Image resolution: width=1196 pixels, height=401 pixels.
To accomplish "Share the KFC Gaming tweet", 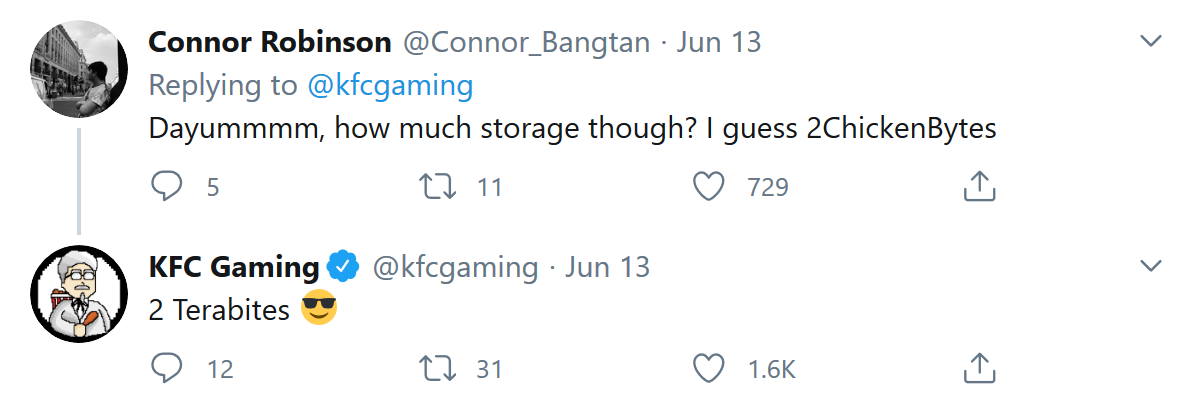I will point(979,368).
